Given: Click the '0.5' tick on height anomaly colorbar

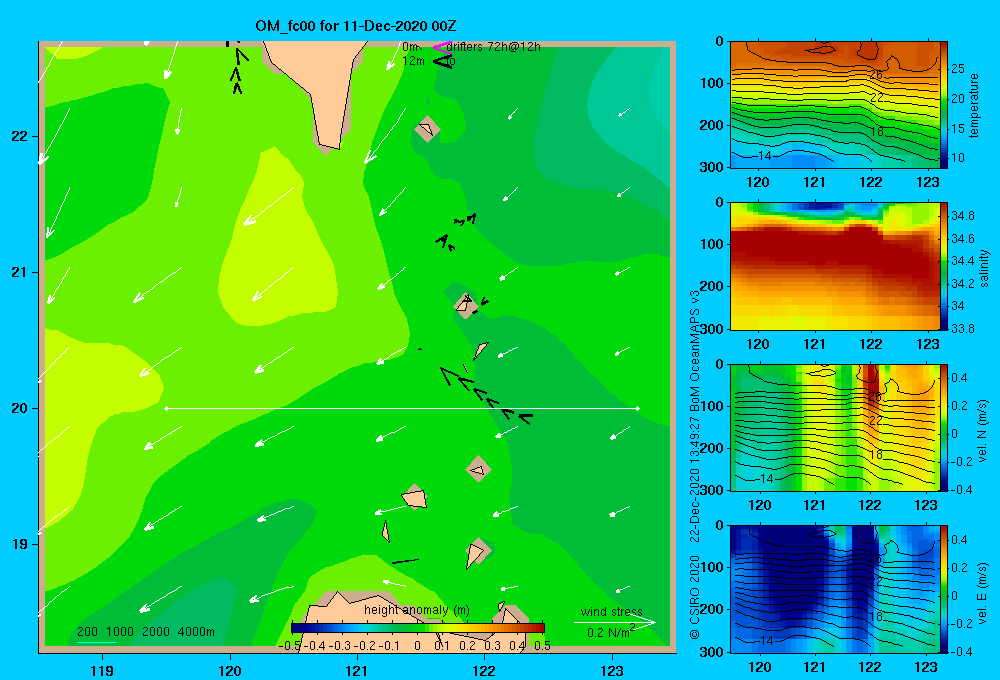Looking at the screenshot, I should click(542, 646).
